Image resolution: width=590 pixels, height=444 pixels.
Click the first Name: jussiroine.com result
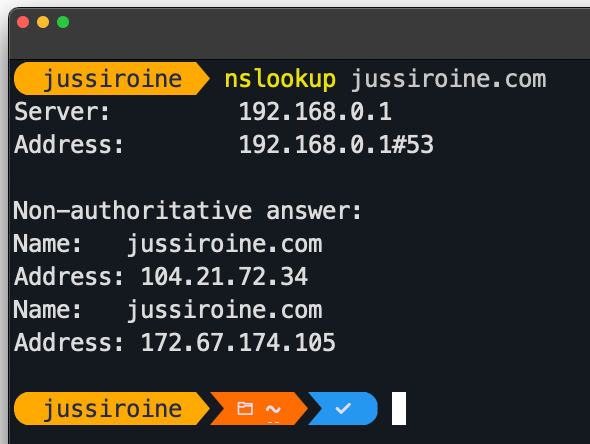[x=168, y=244]
